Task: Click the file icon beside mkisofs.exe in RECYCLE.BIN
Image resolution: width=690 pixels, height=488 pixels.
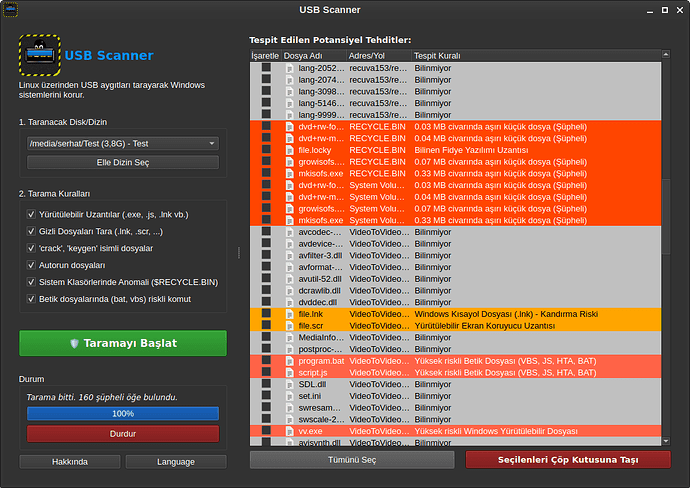Action: click(290, 173)
